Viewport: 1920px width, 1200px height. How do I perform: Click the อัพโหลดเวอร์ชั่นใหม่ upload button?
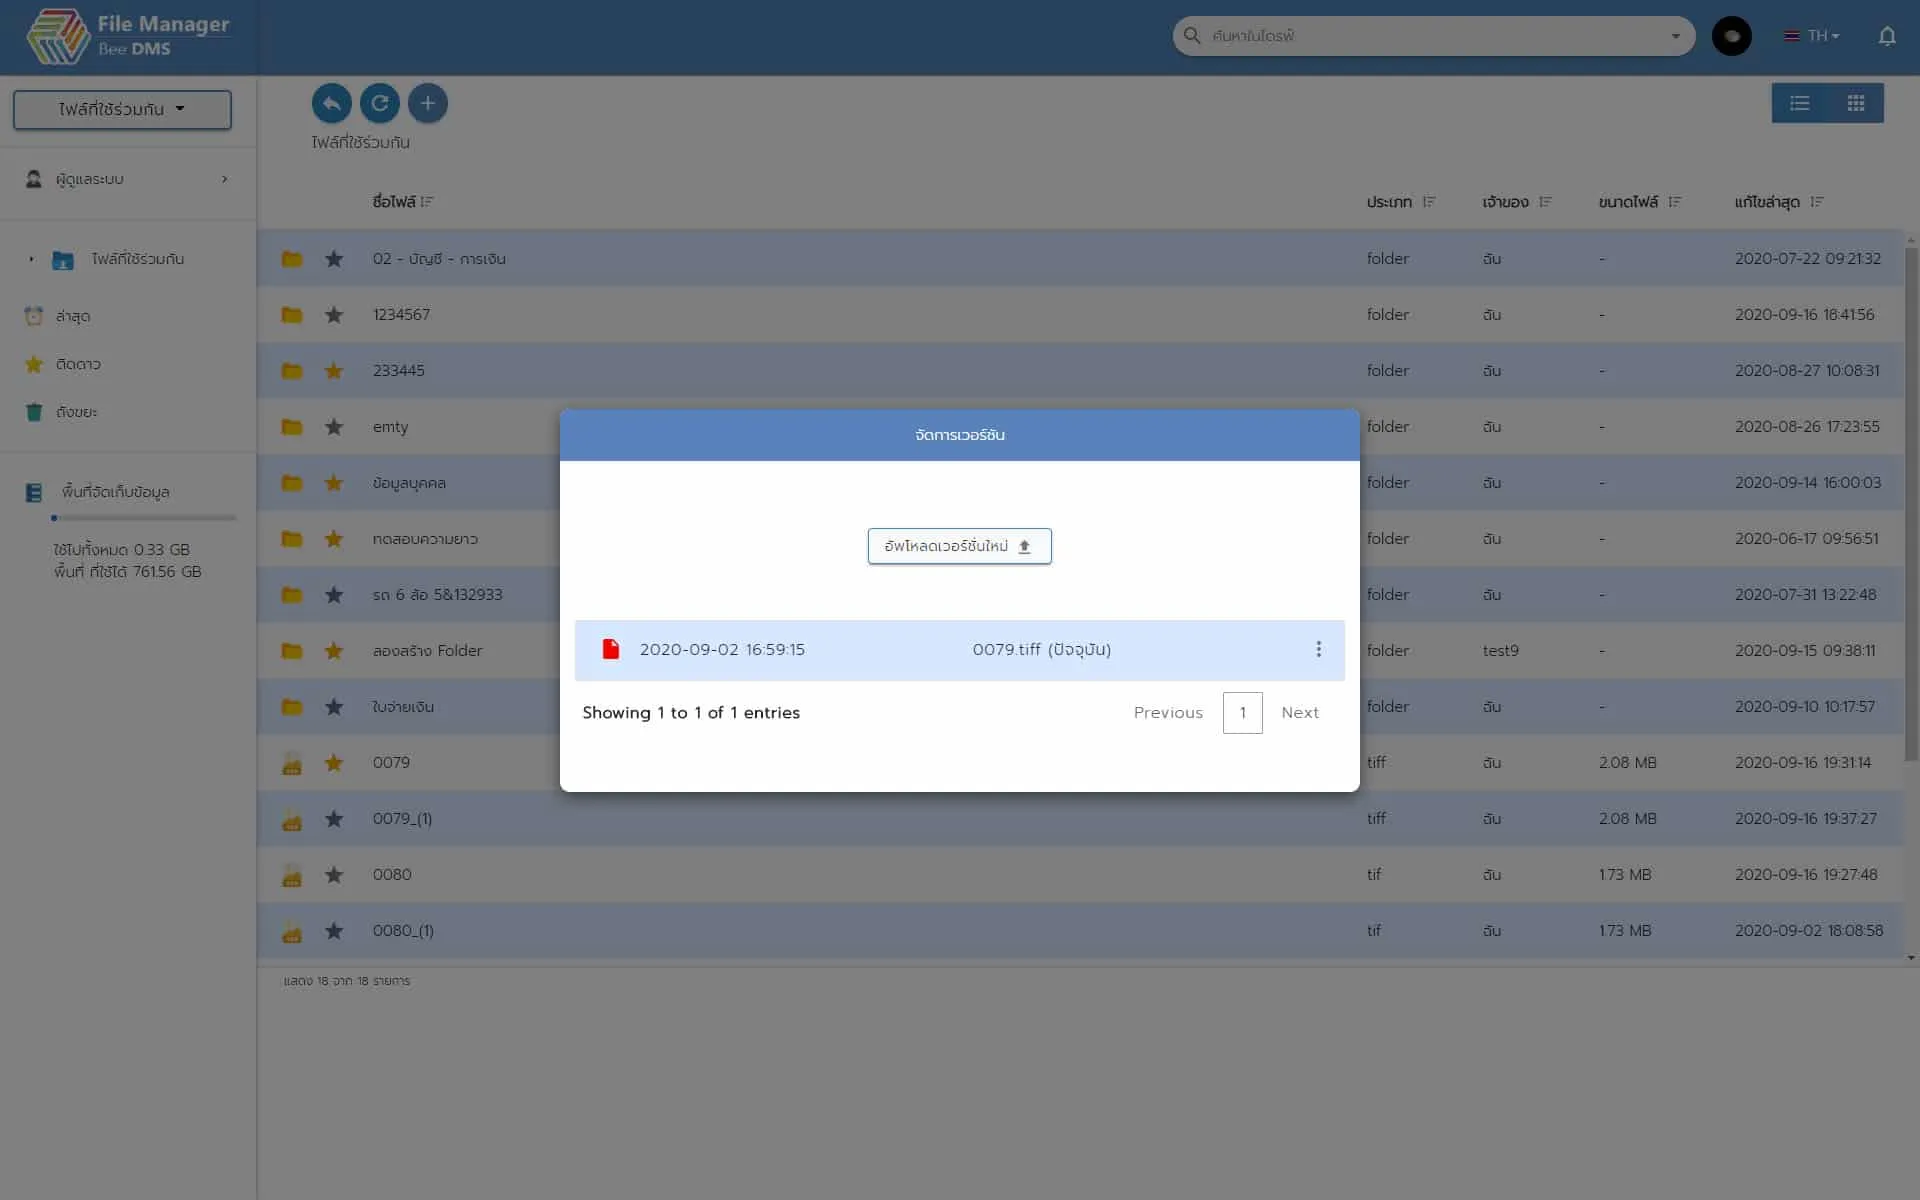(959, 546)
